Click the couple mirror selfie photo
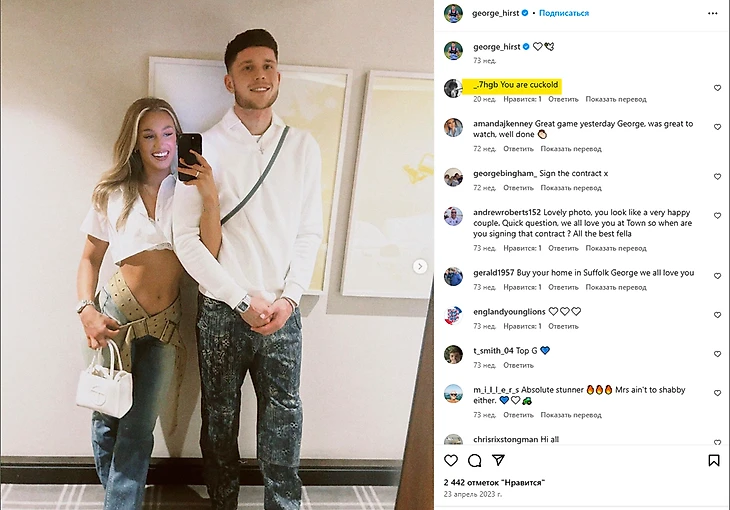The image size is (730, 510). (217, 255)
